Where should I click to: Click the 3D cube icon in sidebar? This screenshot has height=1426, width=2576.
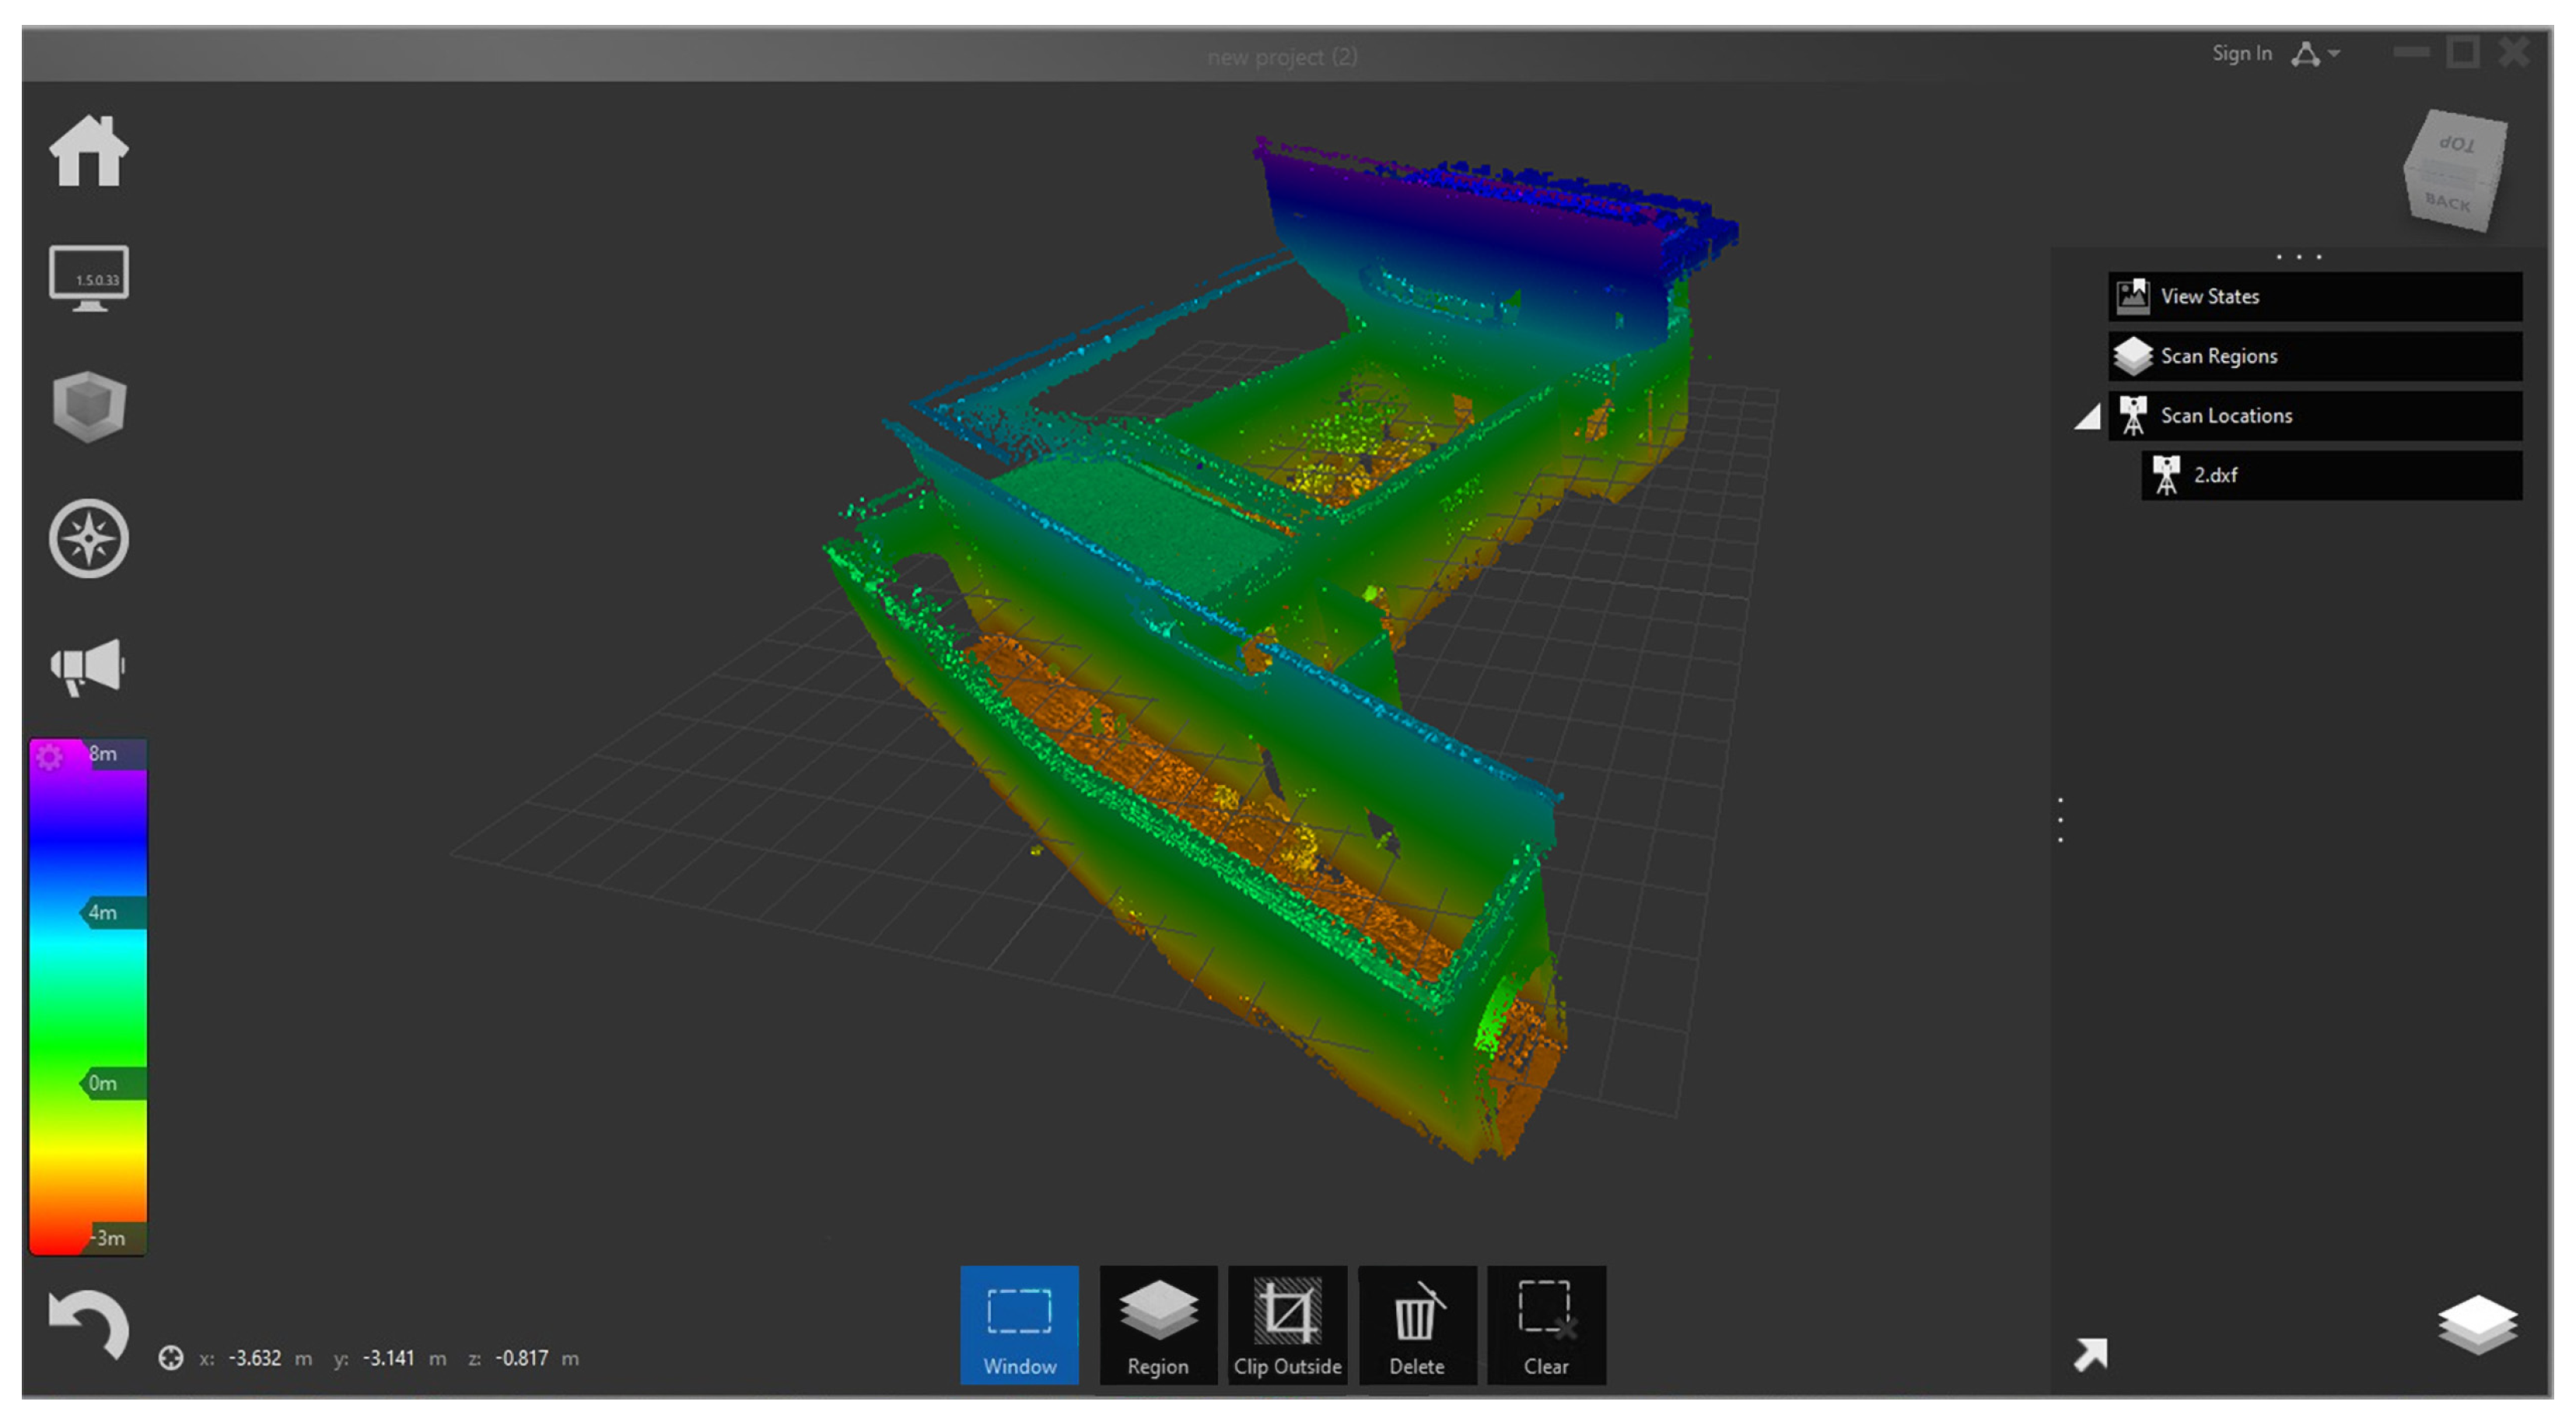[88, 406]
